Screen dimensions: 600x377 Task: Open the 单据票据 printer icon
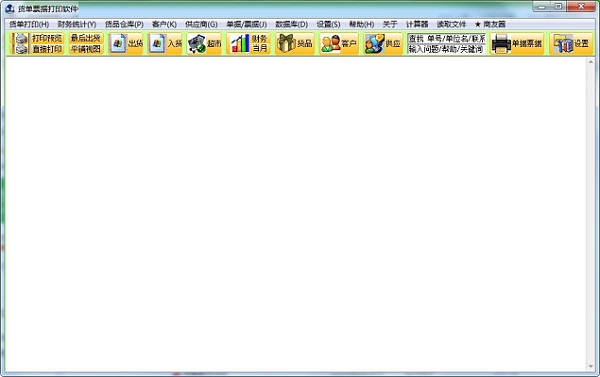(x=517, y=43)
